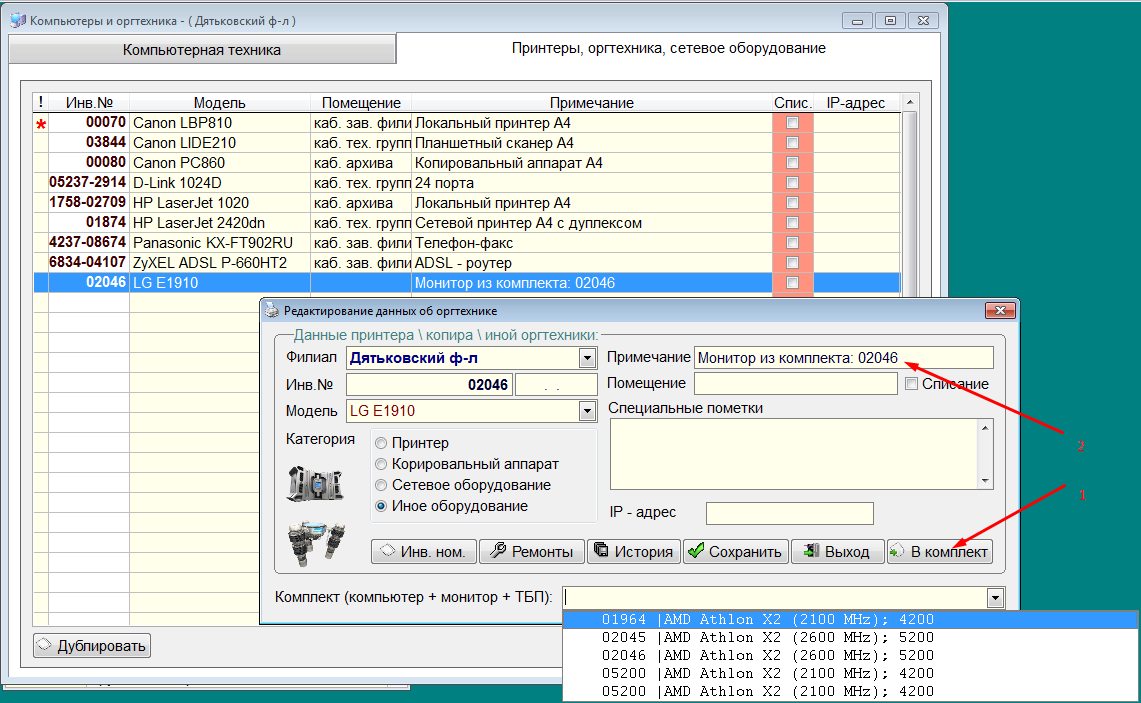Click the Помещение column header
The width and height of the screenshot is (1141, 703).
click(361, 103)
